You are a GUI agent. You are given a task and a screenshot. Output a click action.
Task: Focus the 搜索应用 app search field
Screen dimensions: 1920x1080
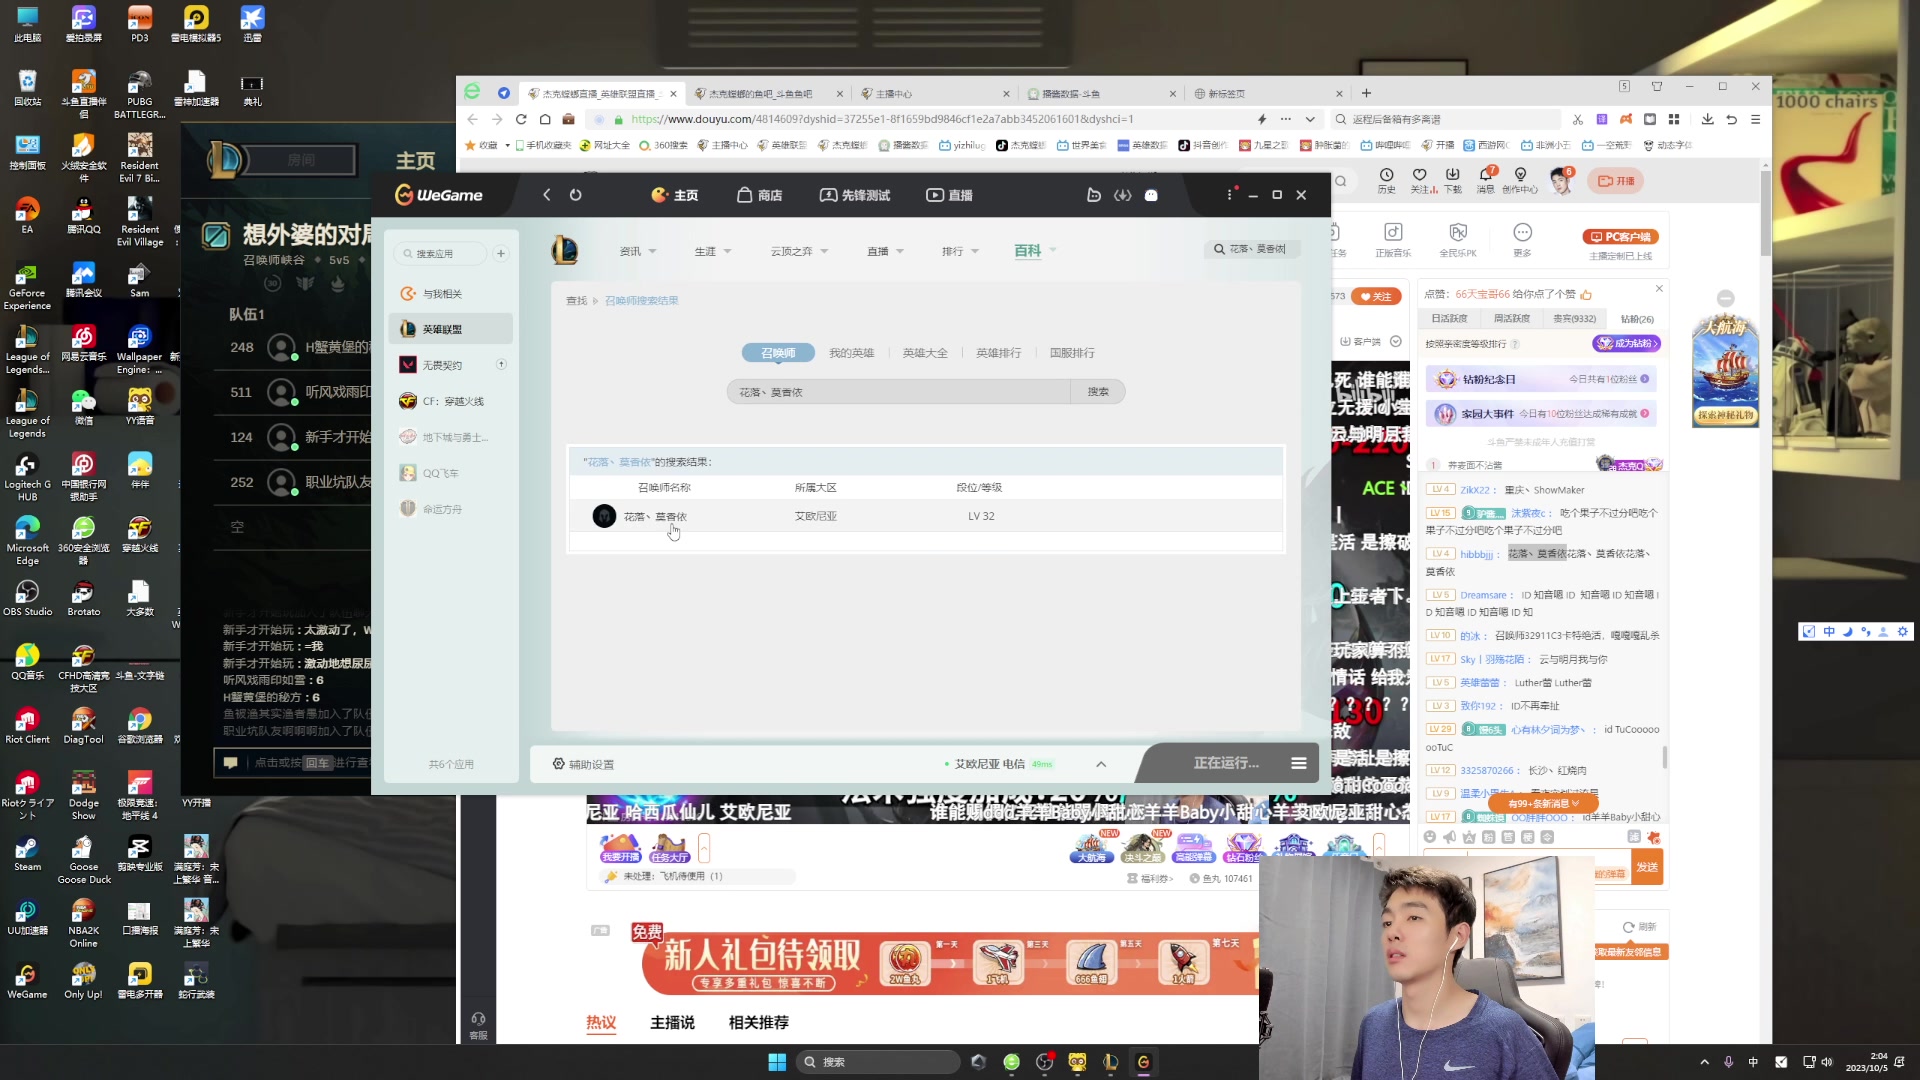pyautogui.click(x=441, y=254)
